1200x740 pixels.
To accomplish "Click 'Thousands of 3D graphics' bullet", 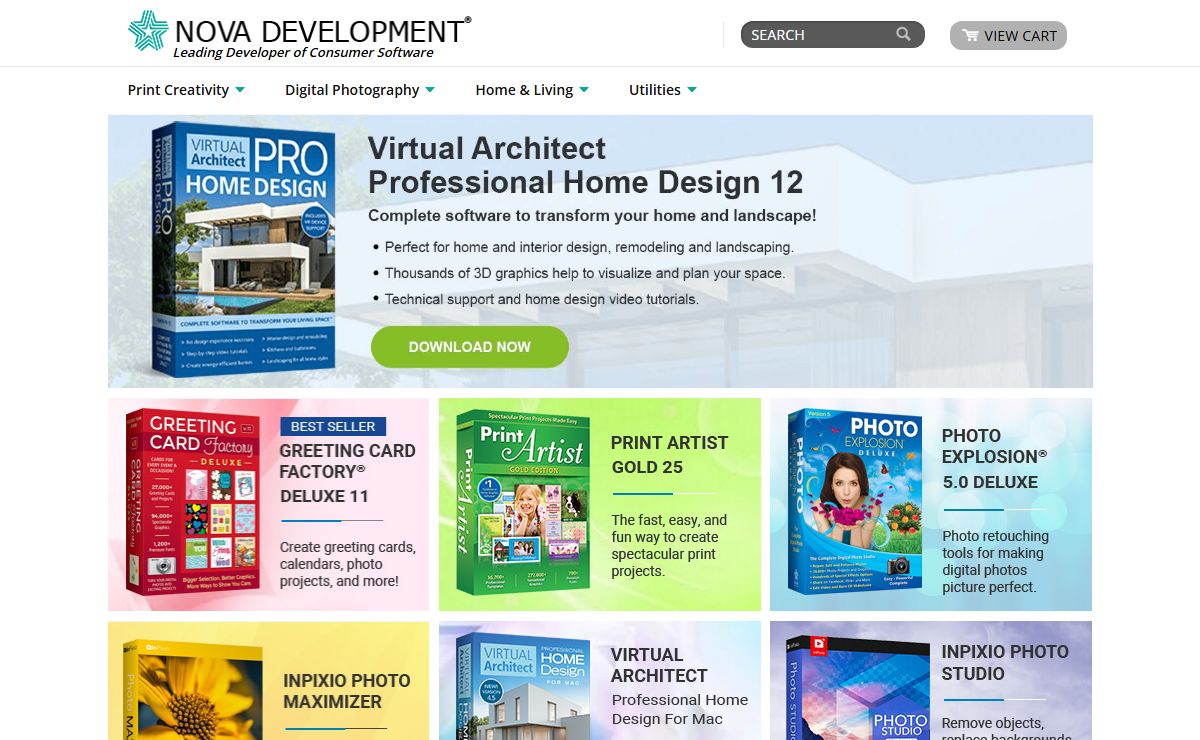I will (585, 273).
